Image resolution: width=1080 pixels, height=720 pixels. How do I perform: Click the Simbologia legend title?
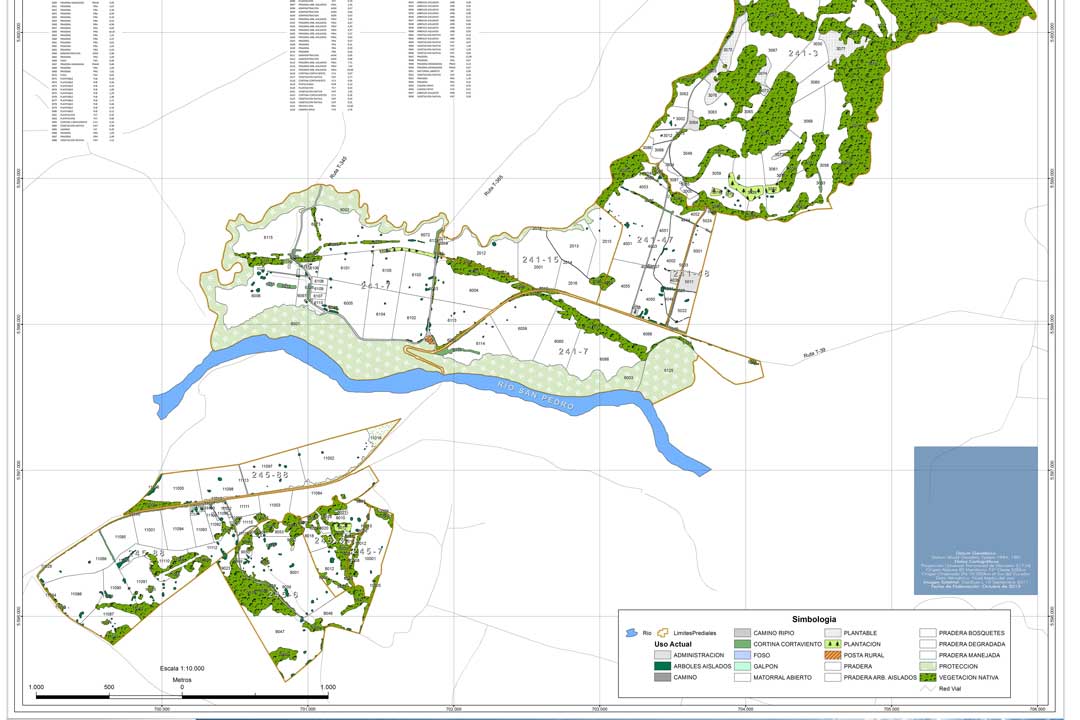(x=813, y=619)
